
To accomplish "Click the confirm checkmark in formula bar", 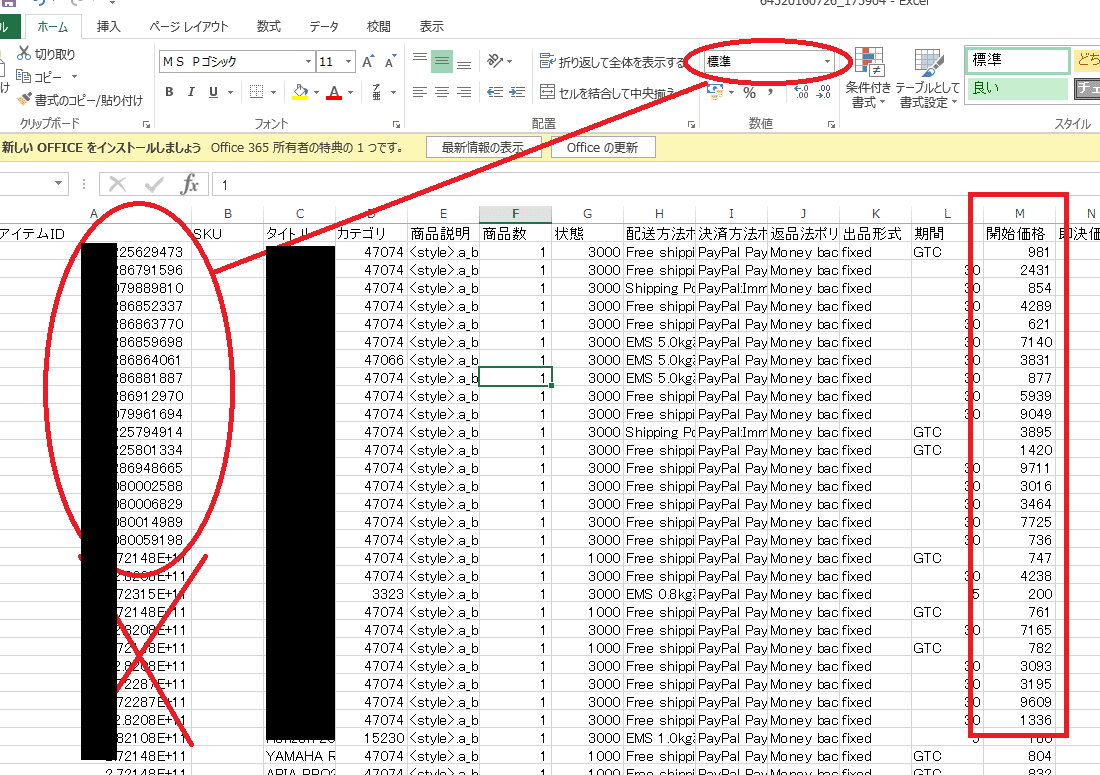I will 154,184.
